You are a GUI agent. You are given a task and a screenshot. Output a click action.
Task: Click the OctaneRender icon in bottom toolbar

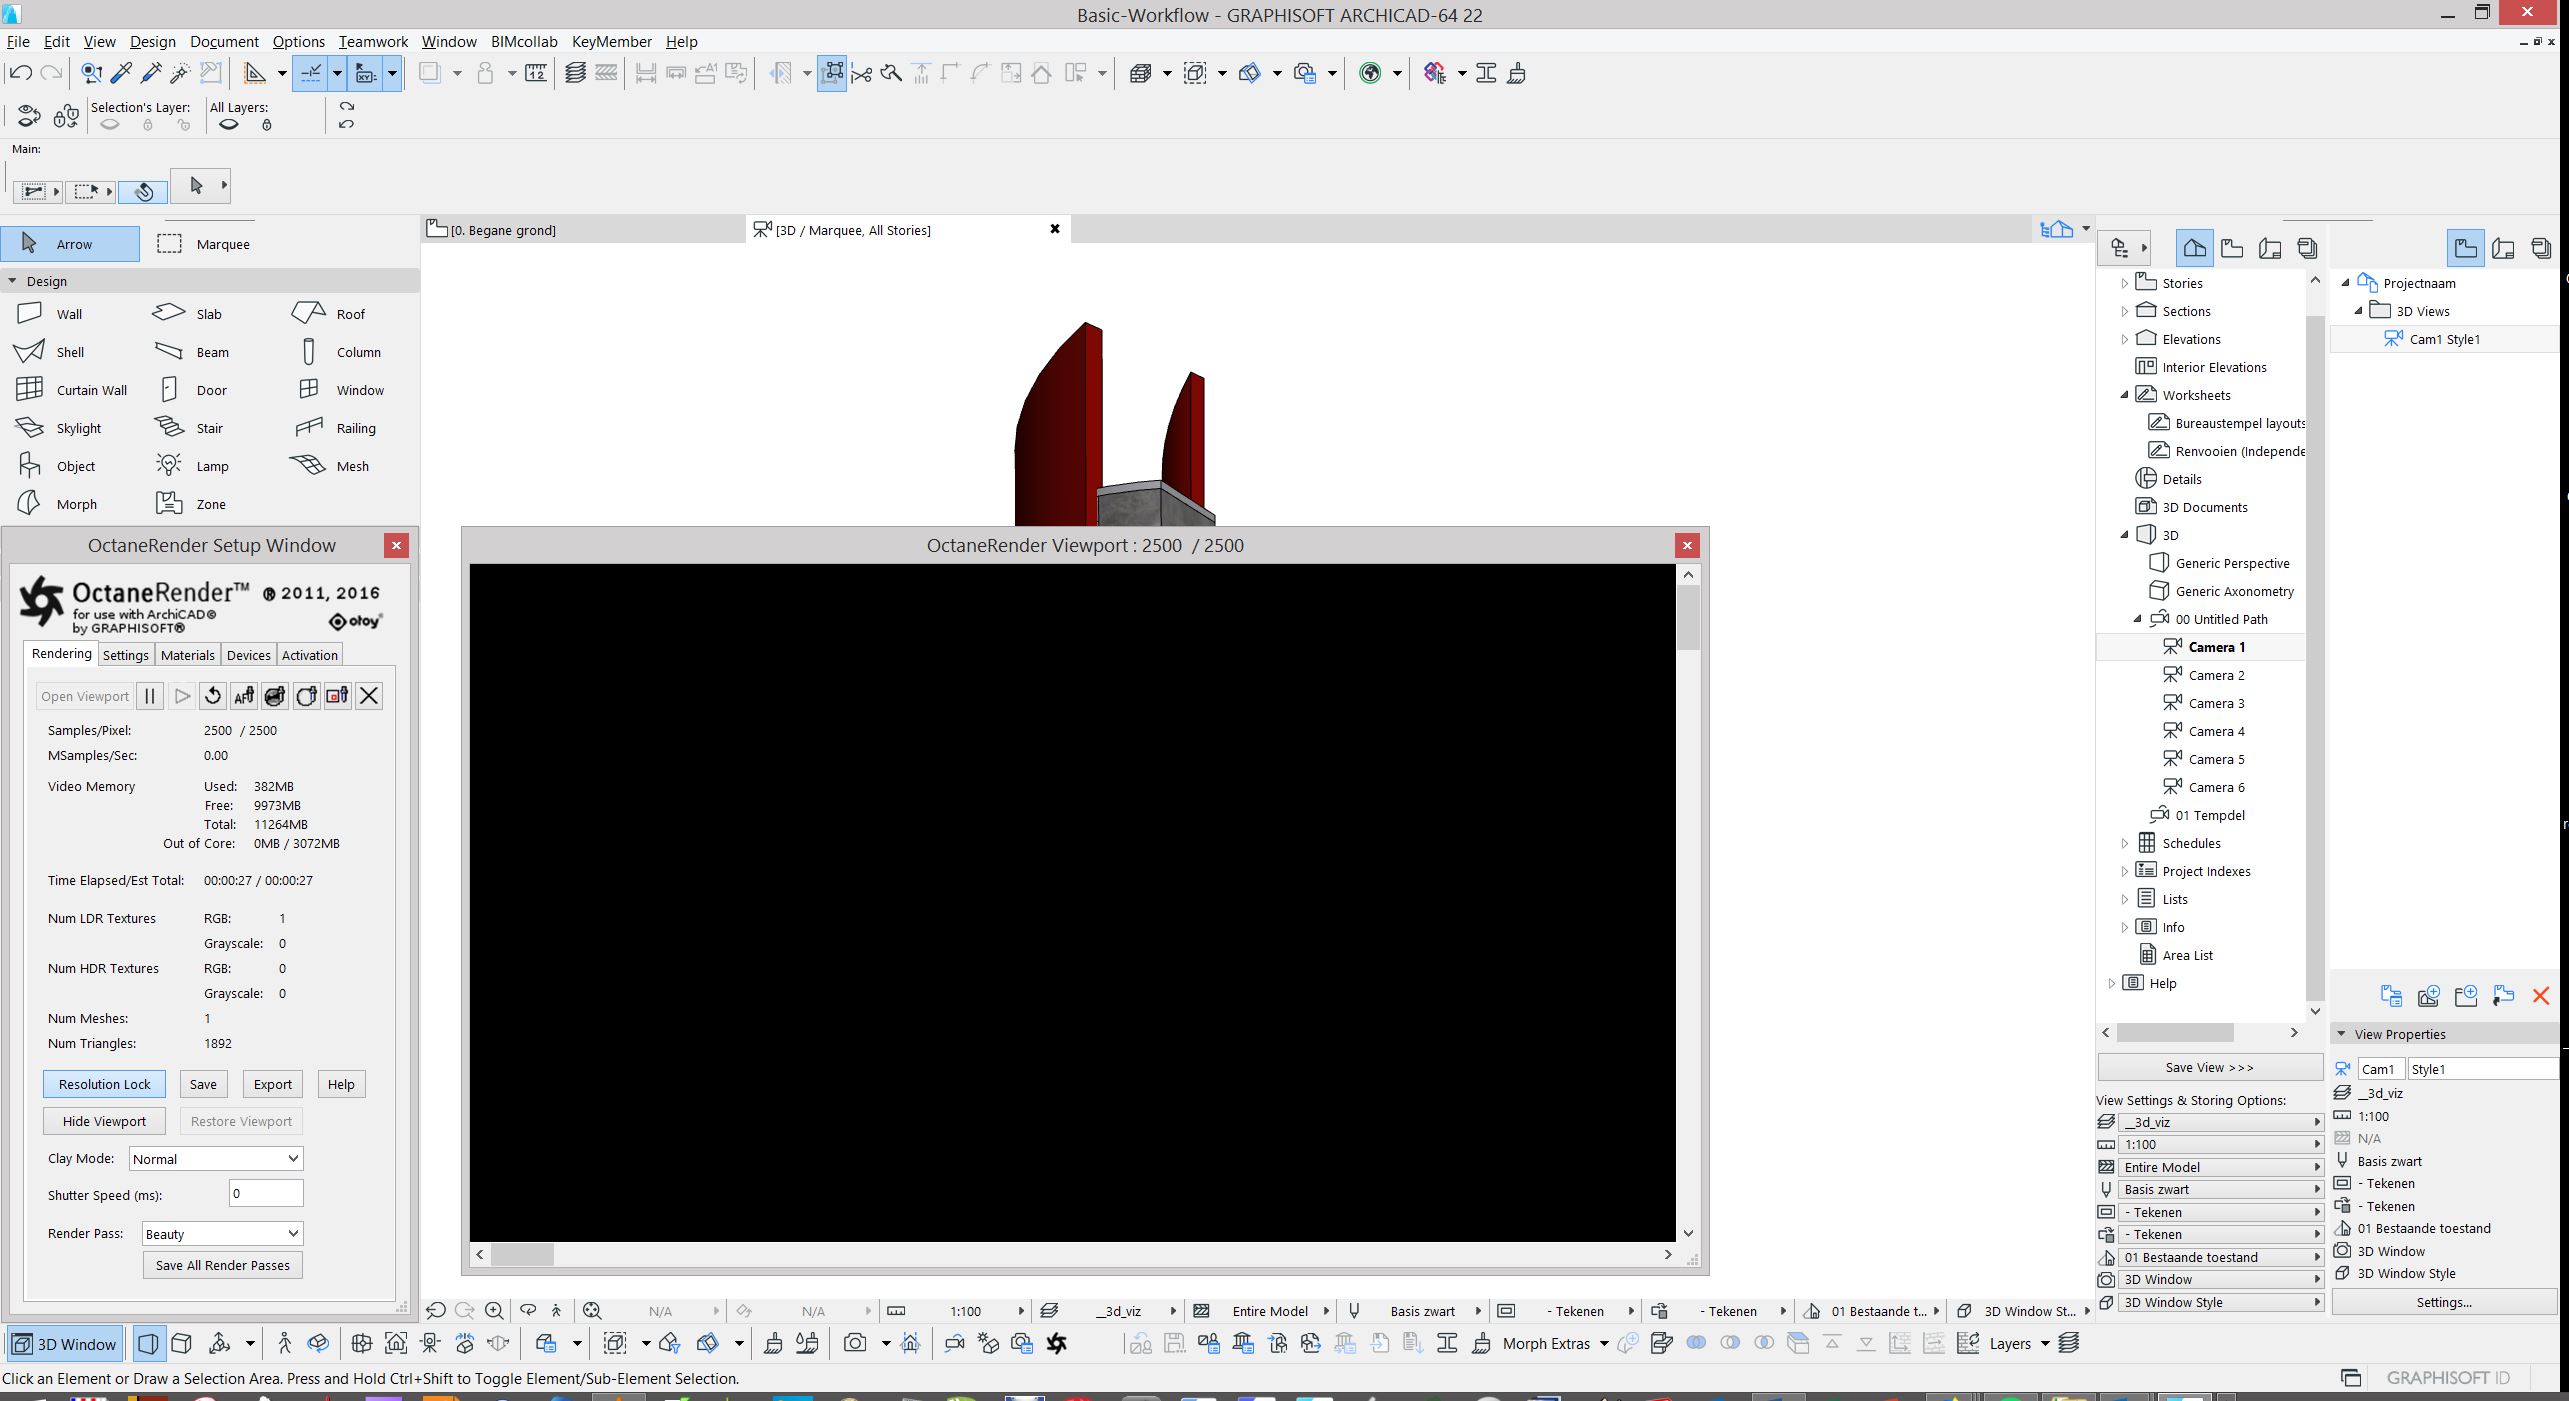(x=1057, y=1343)
